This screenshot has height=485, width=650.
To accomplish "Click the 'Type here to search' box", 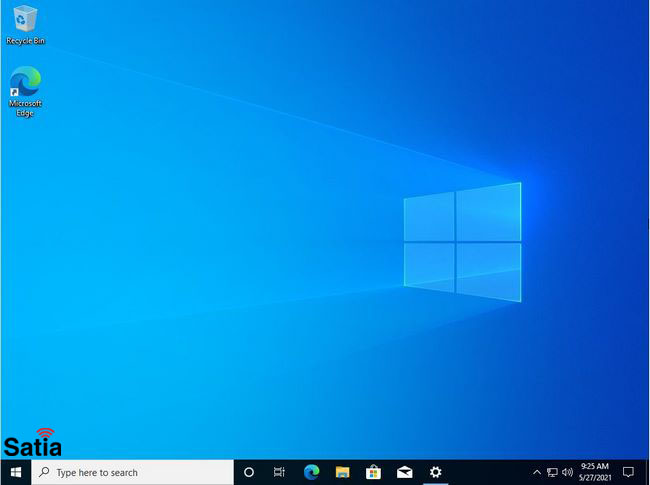I will 133,472.
